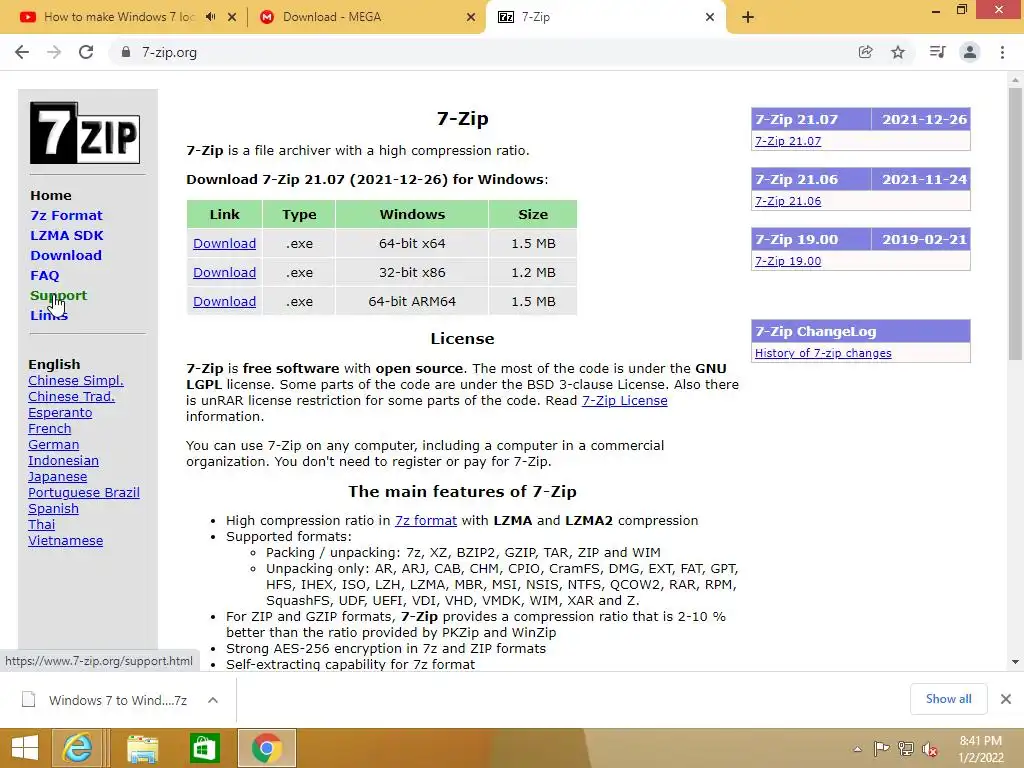Open Download sidebar menu item

coord(66,255)
